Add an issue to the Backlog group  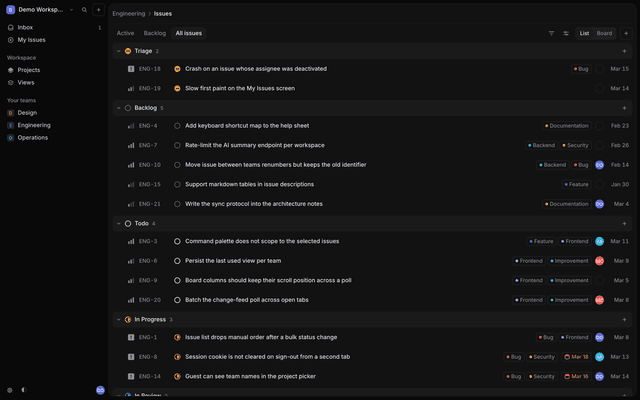[624, 108]
